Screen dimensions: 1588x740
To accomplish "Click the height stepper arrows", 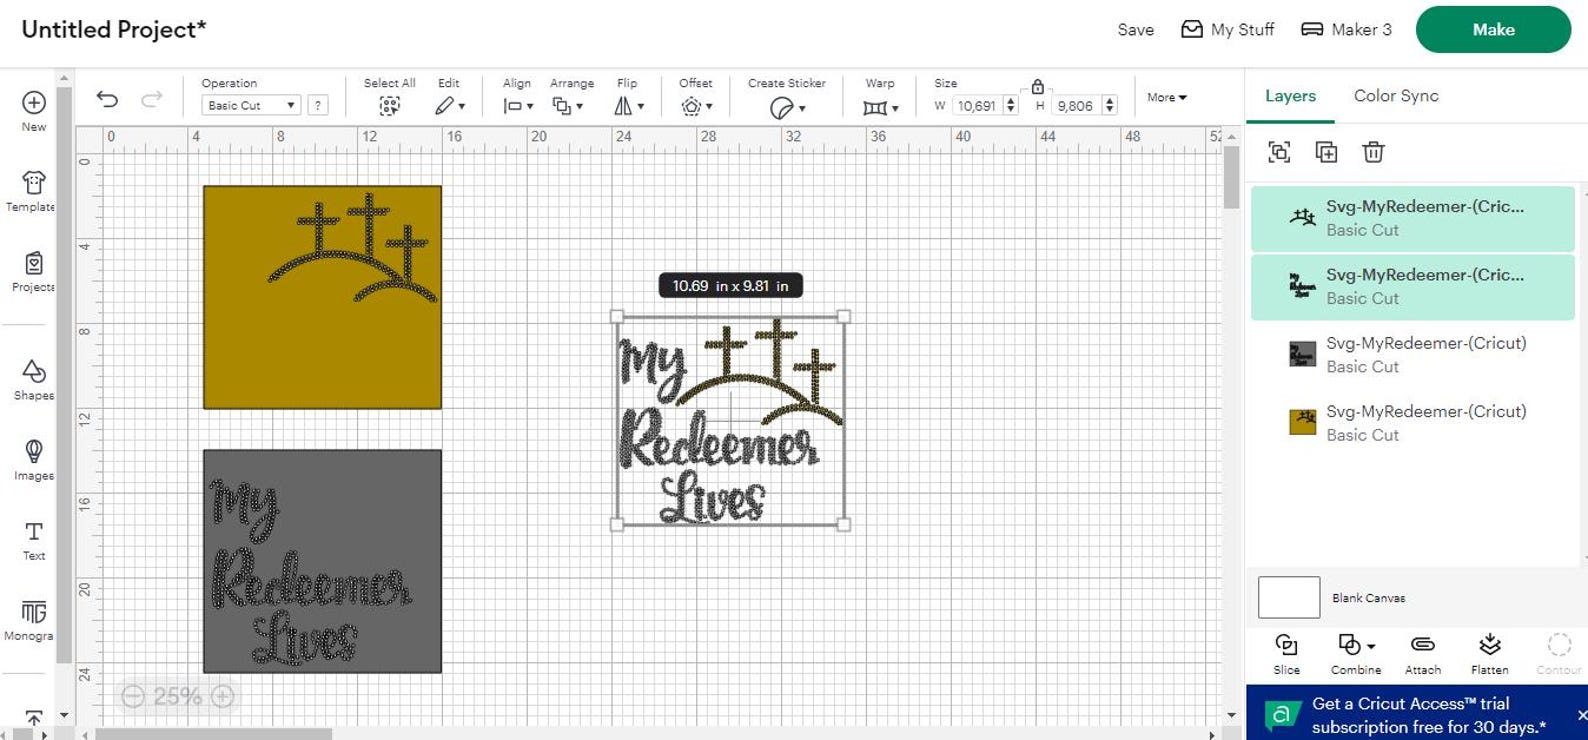I will (x=1109, y=105).
